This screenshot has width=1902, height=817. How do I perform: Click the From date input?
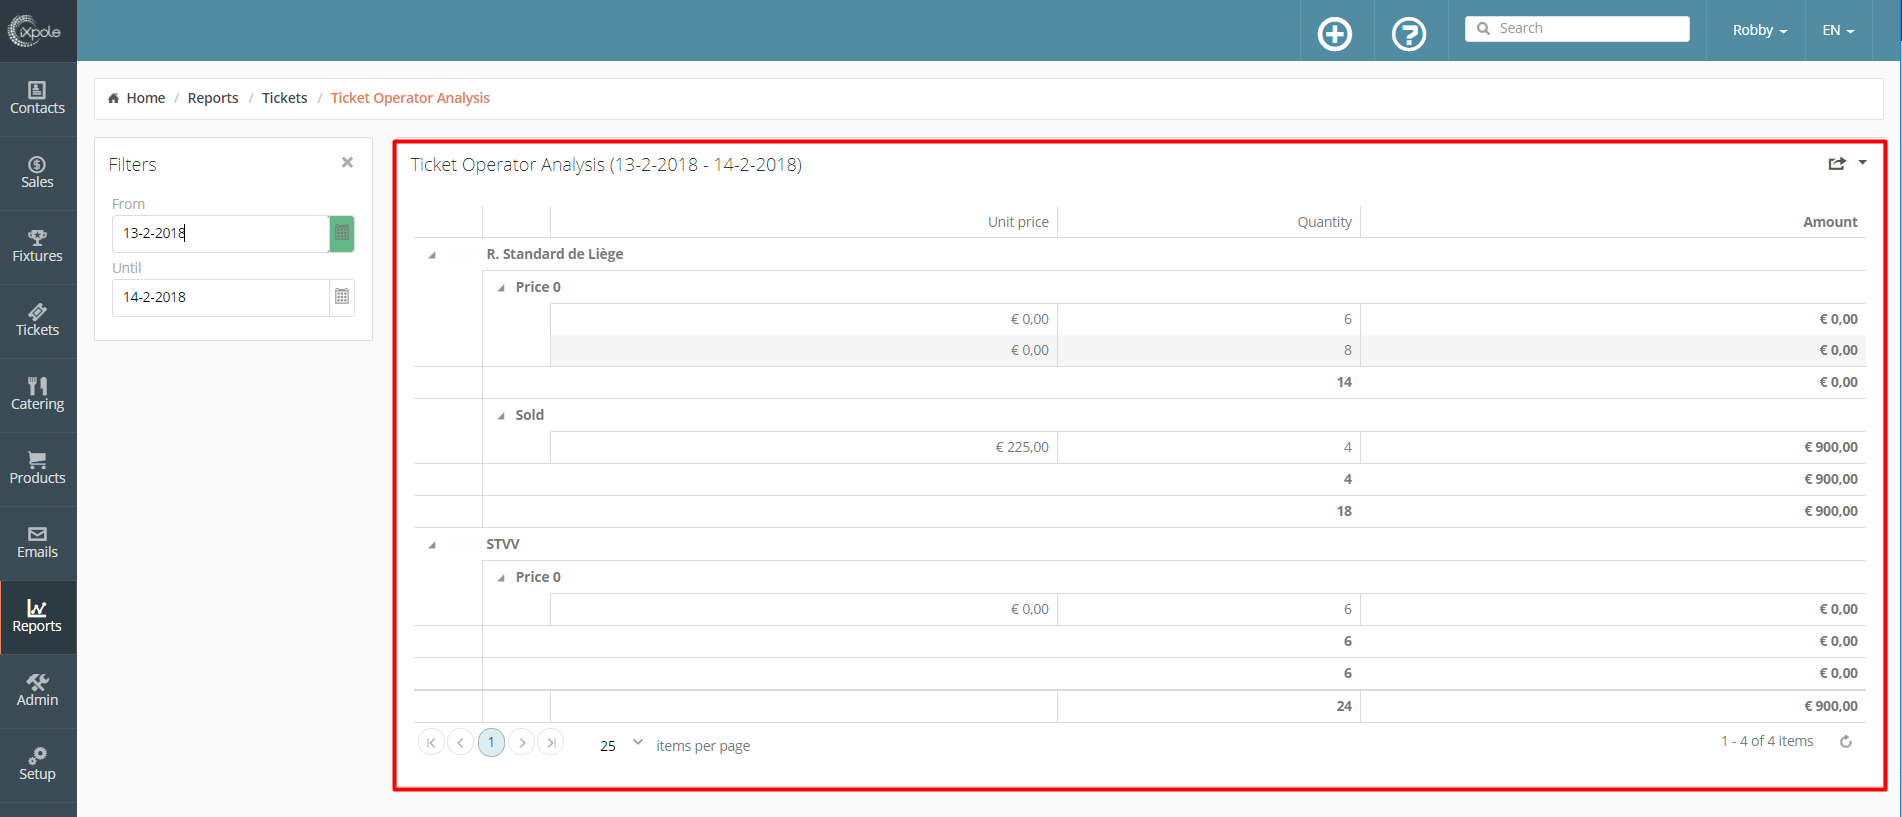[x=220, y=233]
